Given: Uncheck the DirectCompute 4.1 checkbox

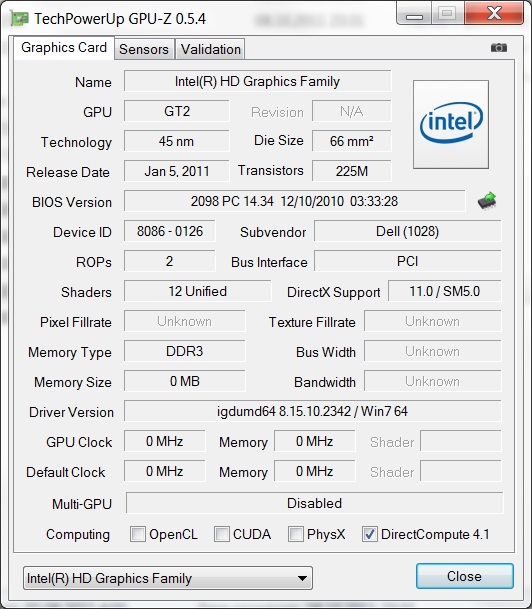Looking at the screenshot, I should 369,534.
